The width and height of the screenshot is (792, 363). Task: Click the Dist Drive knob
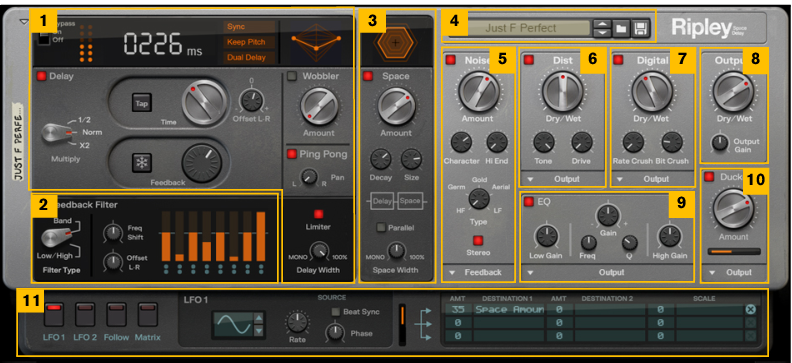[x=582, y=143]
